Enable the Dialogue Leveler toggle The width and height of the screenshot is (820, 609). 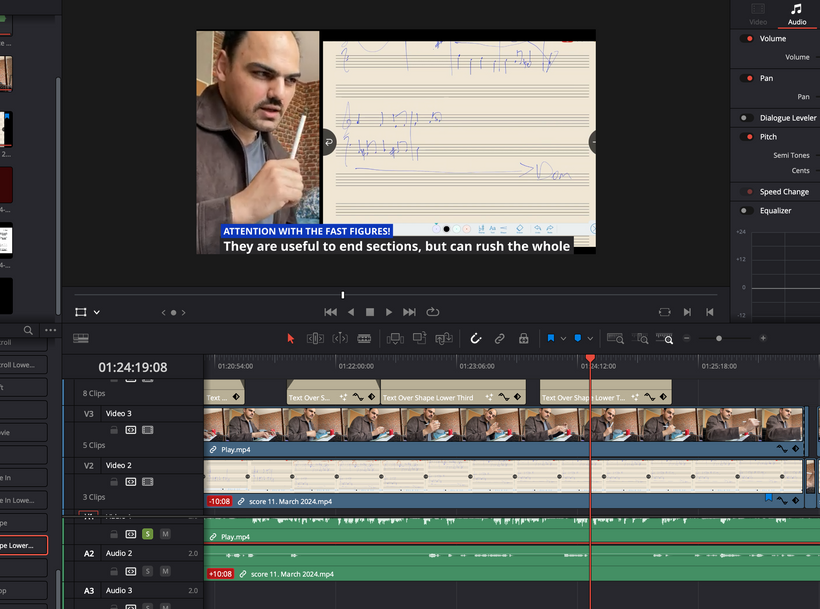(x=745, y=118)
